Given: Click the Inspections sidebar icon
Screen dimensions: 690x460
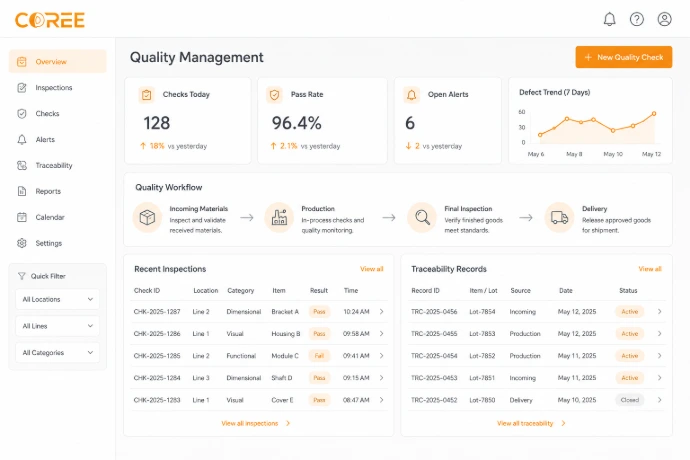Looking at the screenshot, I should pyautogui.click(x=22, y=88).
